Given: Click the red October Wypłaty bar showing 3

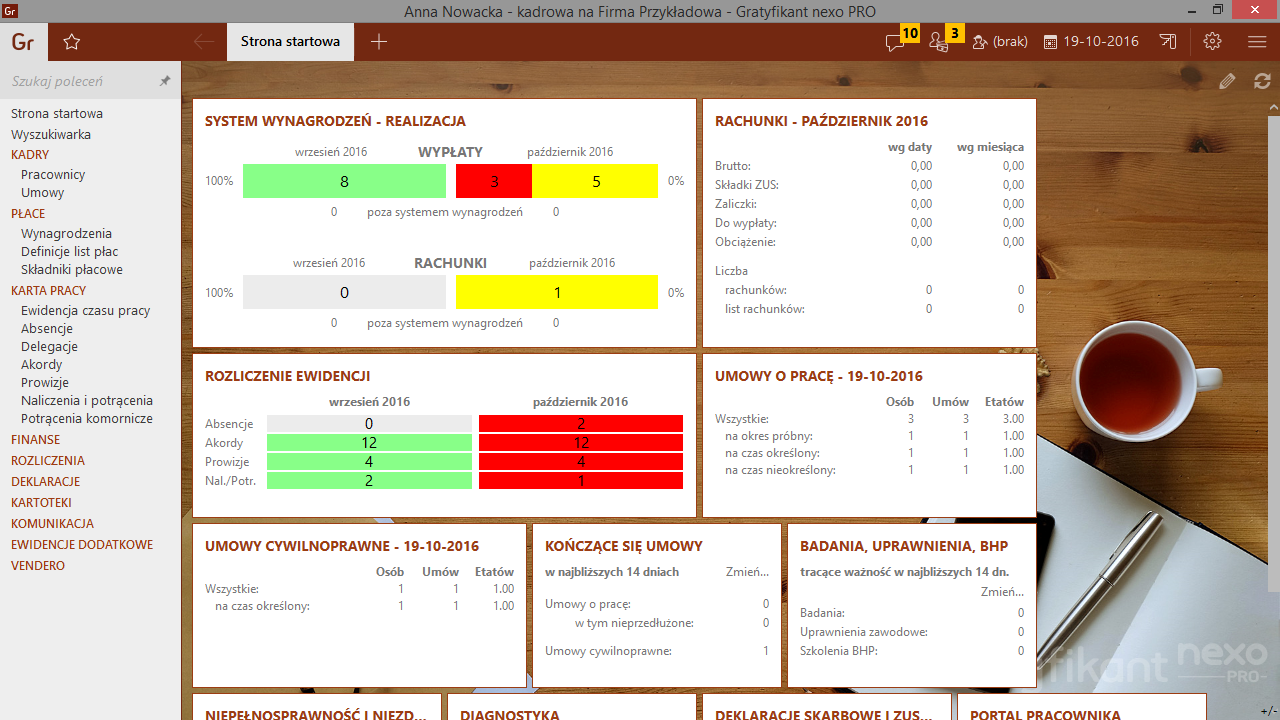Looking at the screenshot, I should pyautogui.click(x=494, y=181).
